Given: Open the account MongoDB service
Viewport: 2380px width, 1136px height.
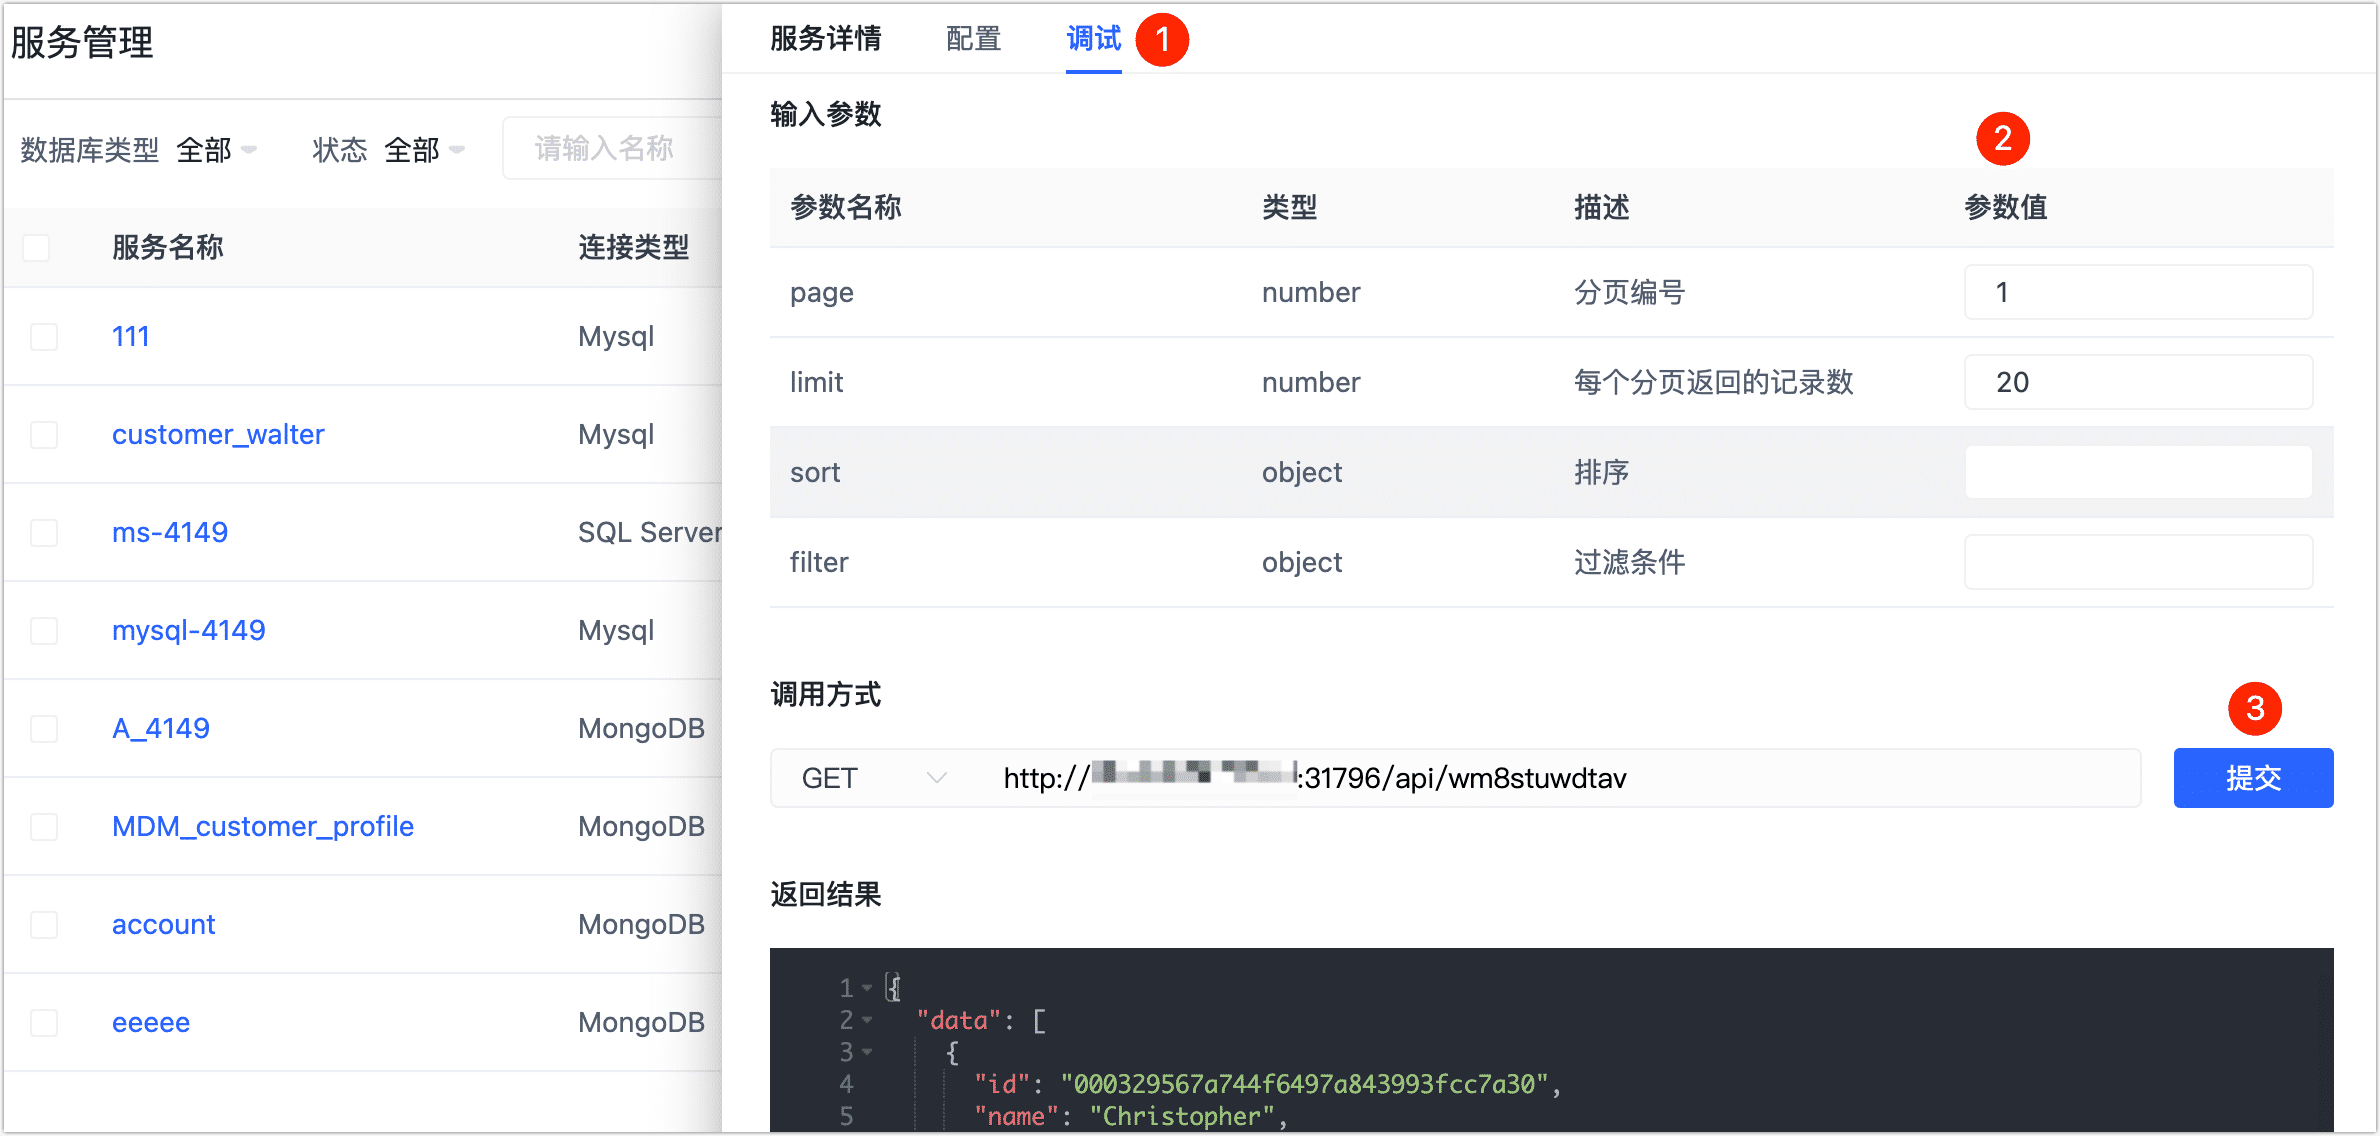Looking at the screenshot, I should tap(163, 924).
